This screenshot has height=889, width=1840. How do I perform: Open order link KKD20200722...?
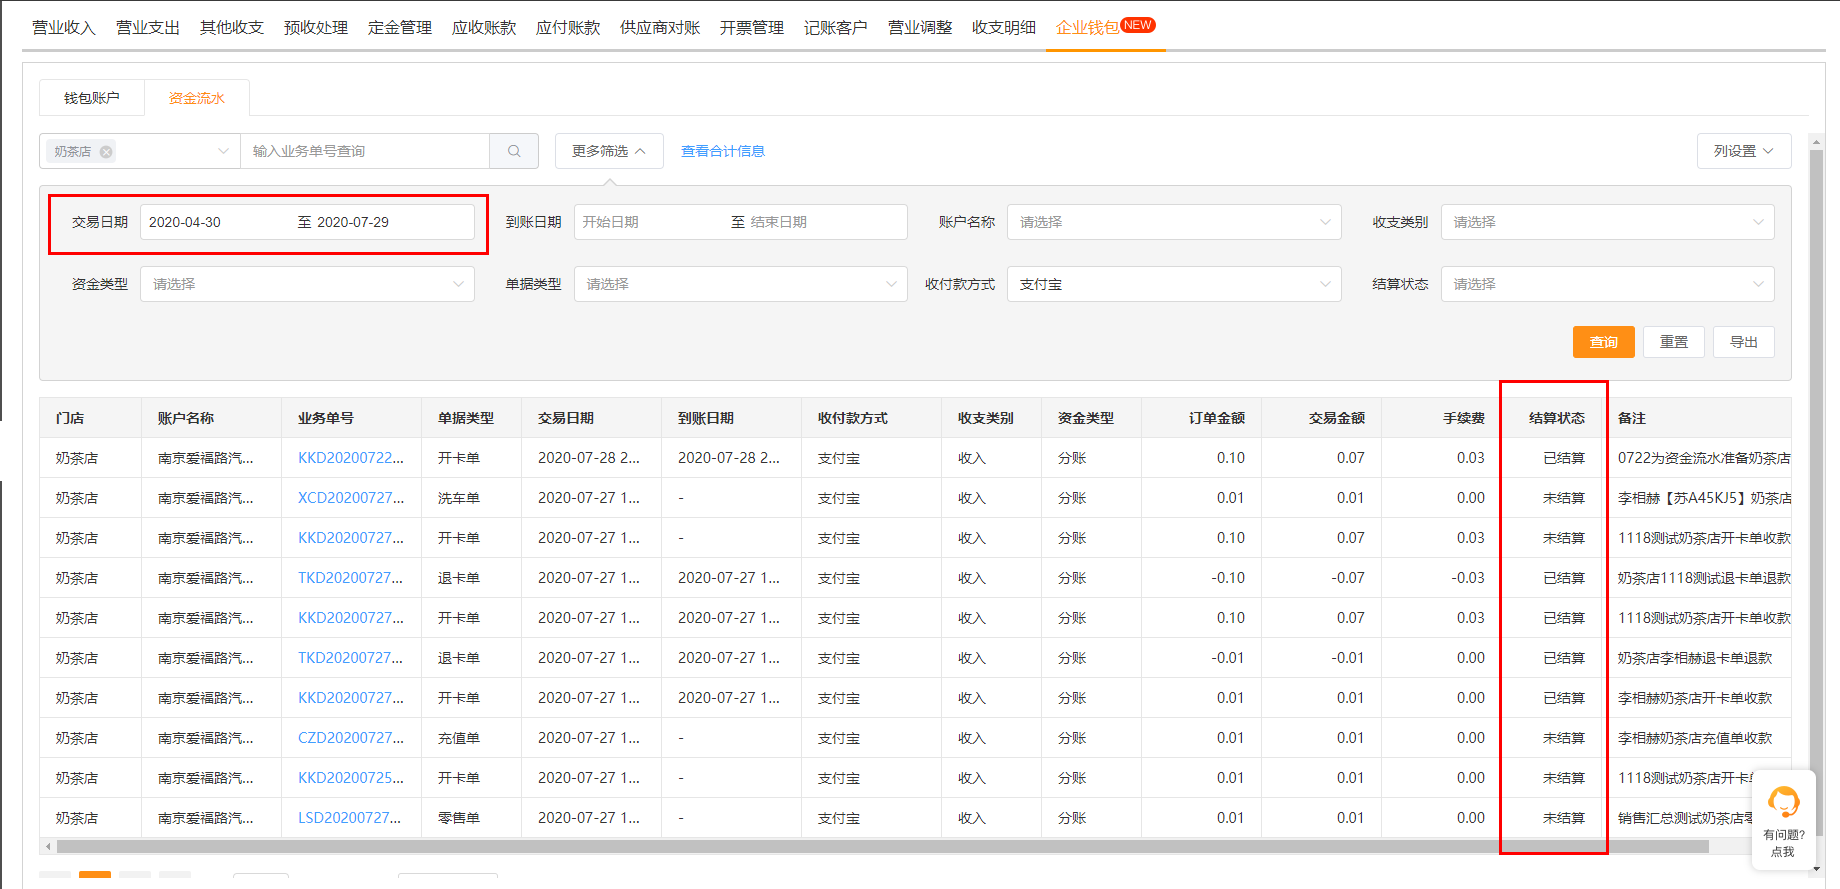coord(351,458)
